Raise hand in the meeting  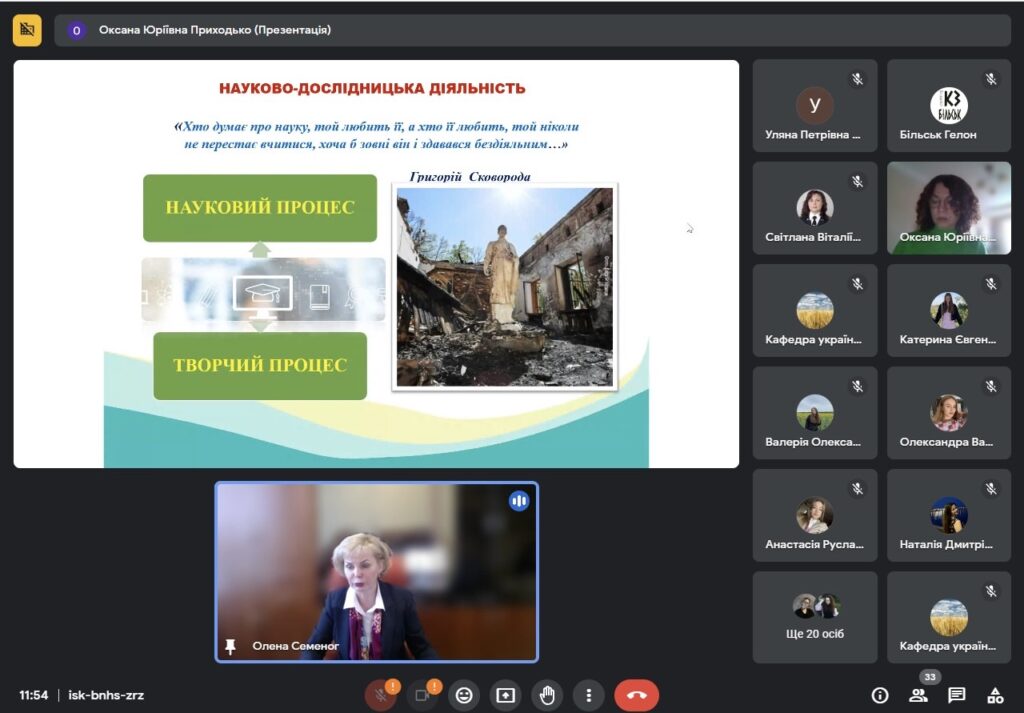[x=547, y=695]
